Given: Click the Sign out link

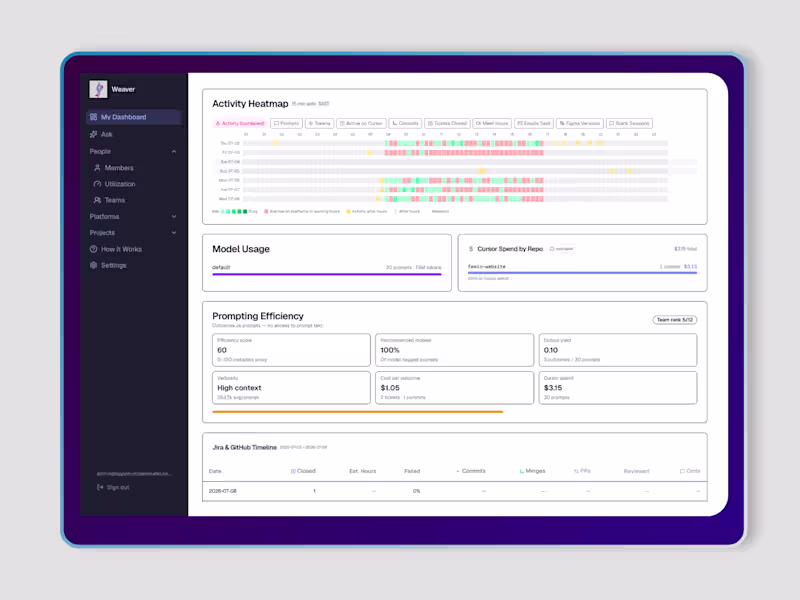Looking at the screenshot, I should click(118, 487).
